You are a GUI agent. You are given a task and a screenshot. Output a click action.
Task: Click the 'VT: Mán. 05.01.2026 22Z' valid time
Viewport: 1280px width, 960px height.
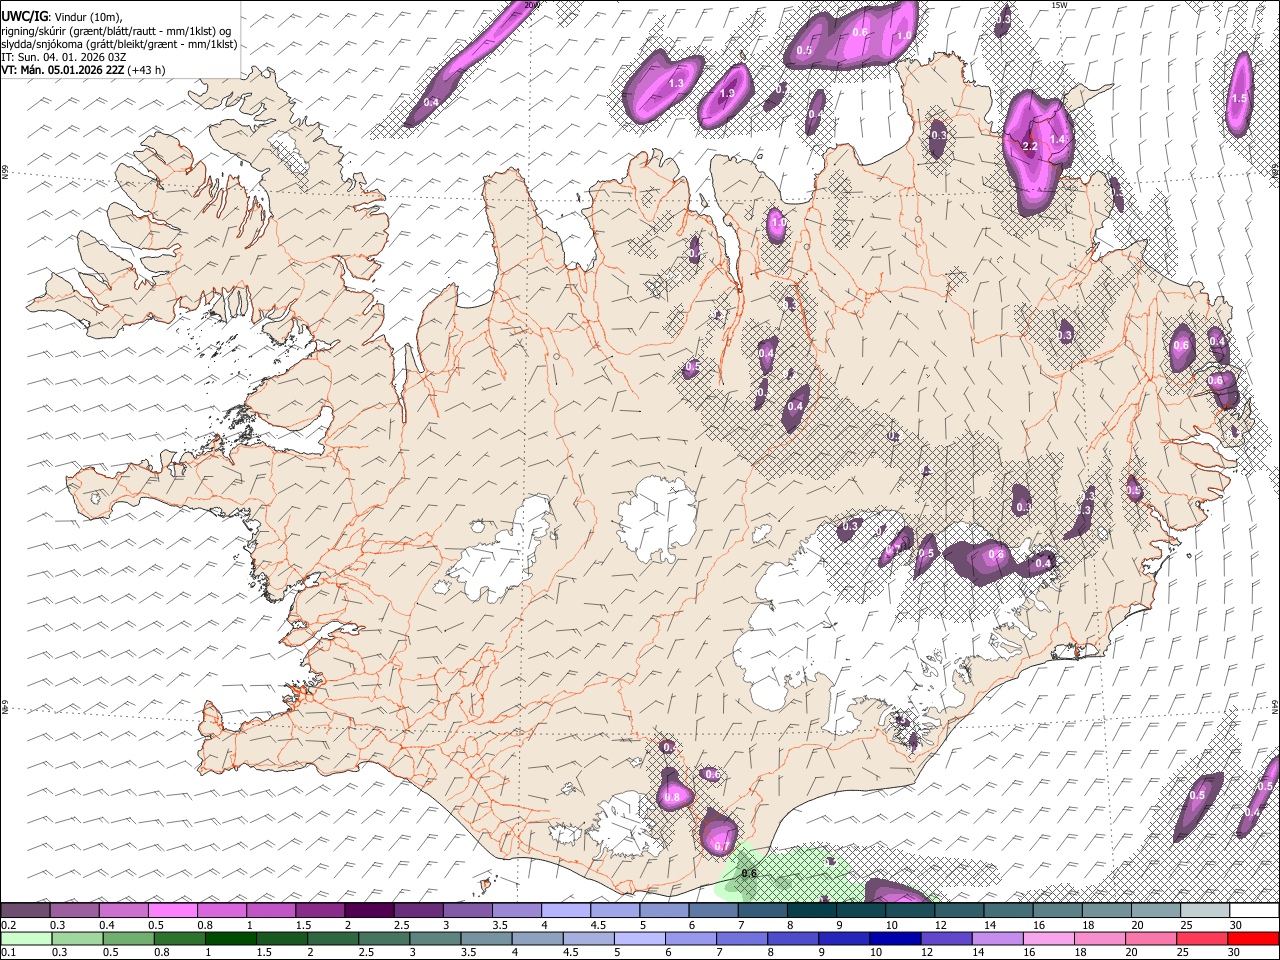click(x=63, y=70)
